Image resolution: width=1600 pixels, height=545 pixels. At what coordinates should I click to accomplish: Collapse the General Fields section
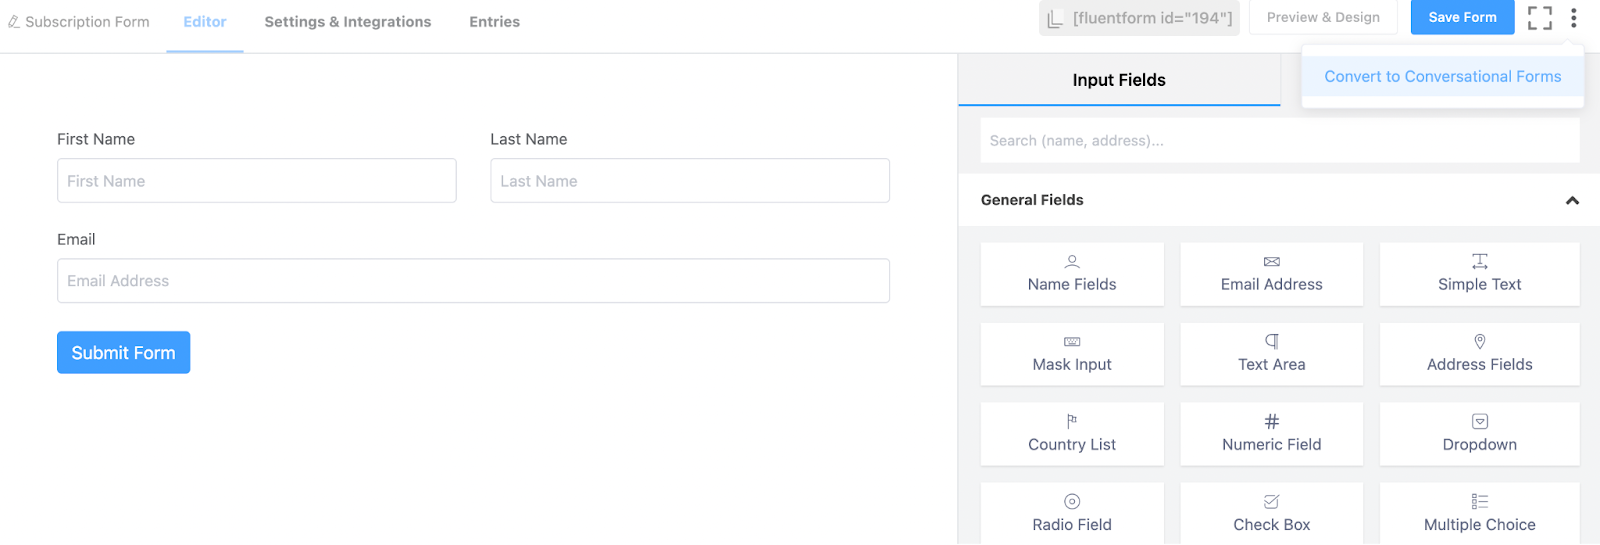[x=1572, y=201]
